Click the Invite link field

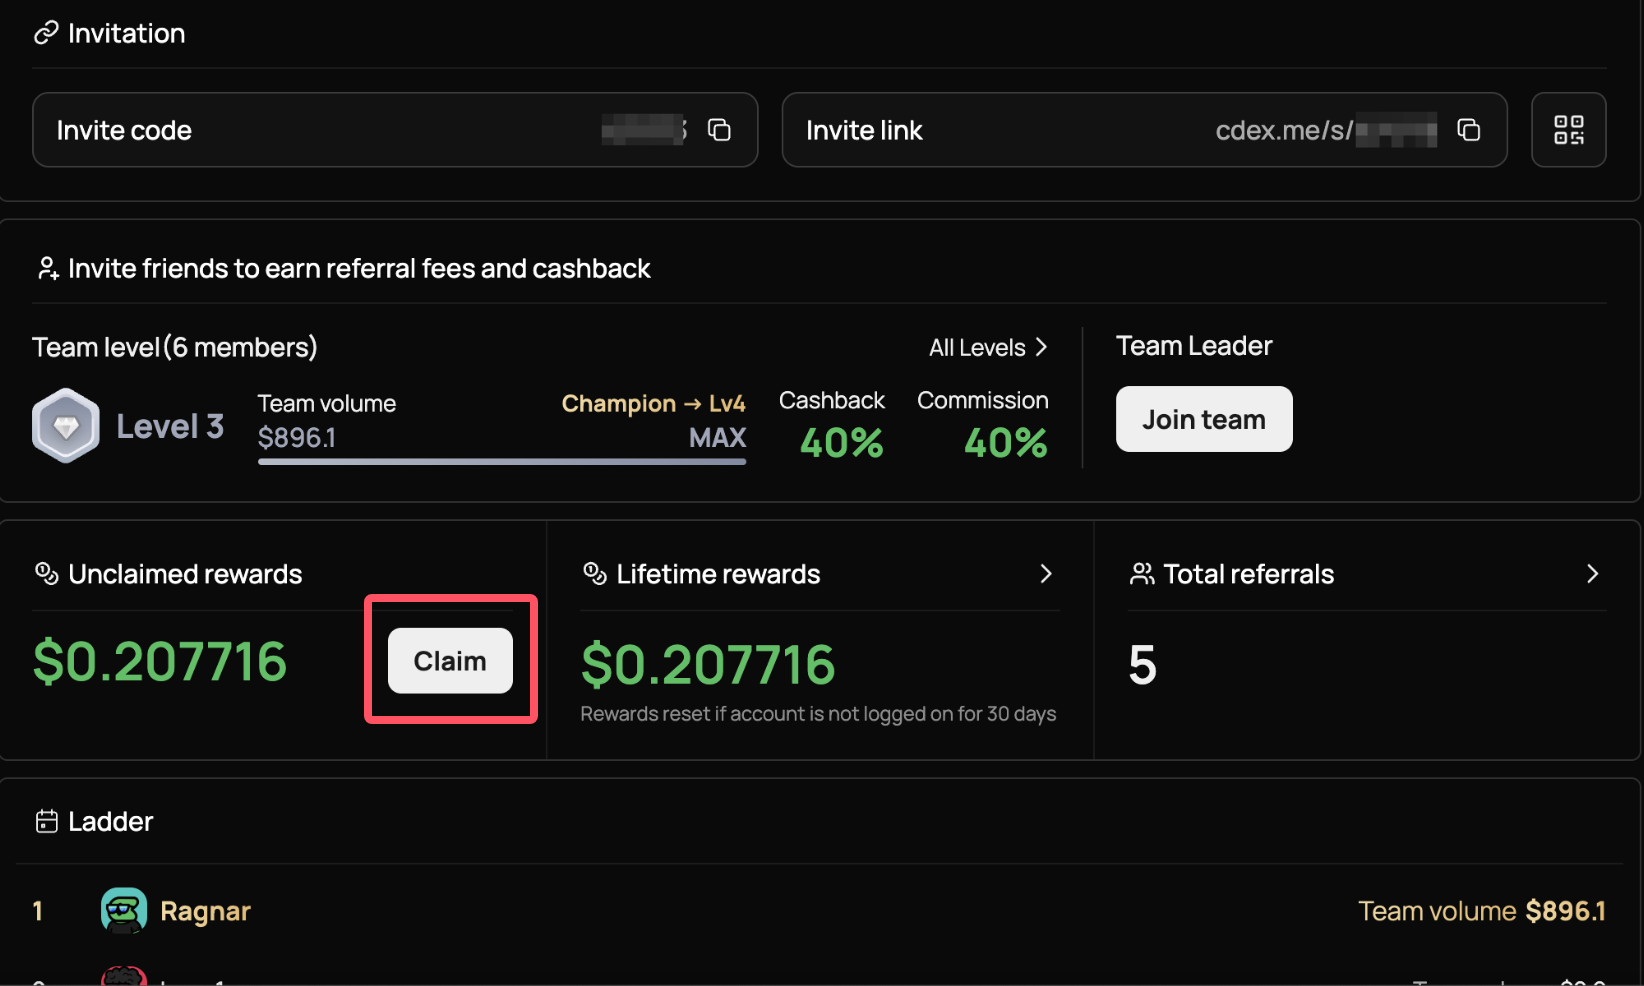pos(1000,130)
